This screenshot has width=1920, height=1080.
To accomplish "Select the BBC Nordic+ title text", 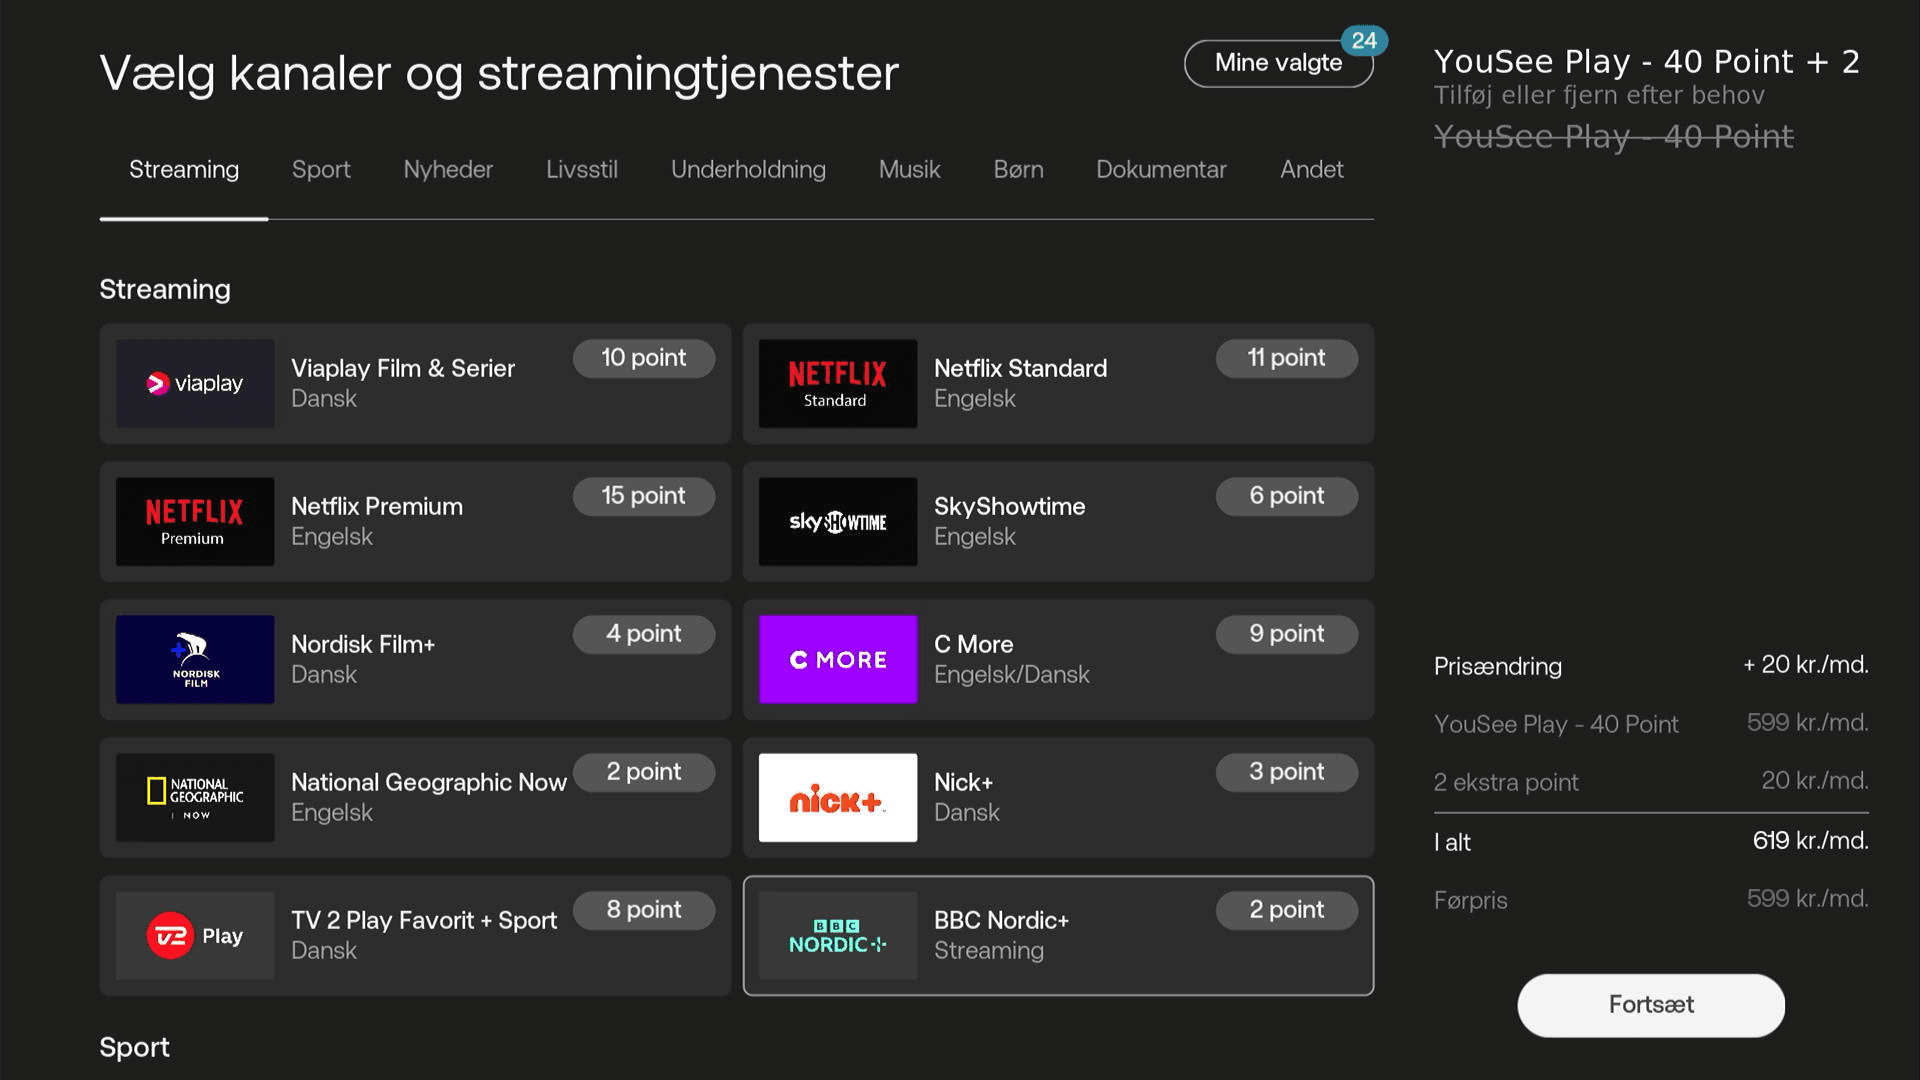I will pyautogui.click(x=1001, y=921).
